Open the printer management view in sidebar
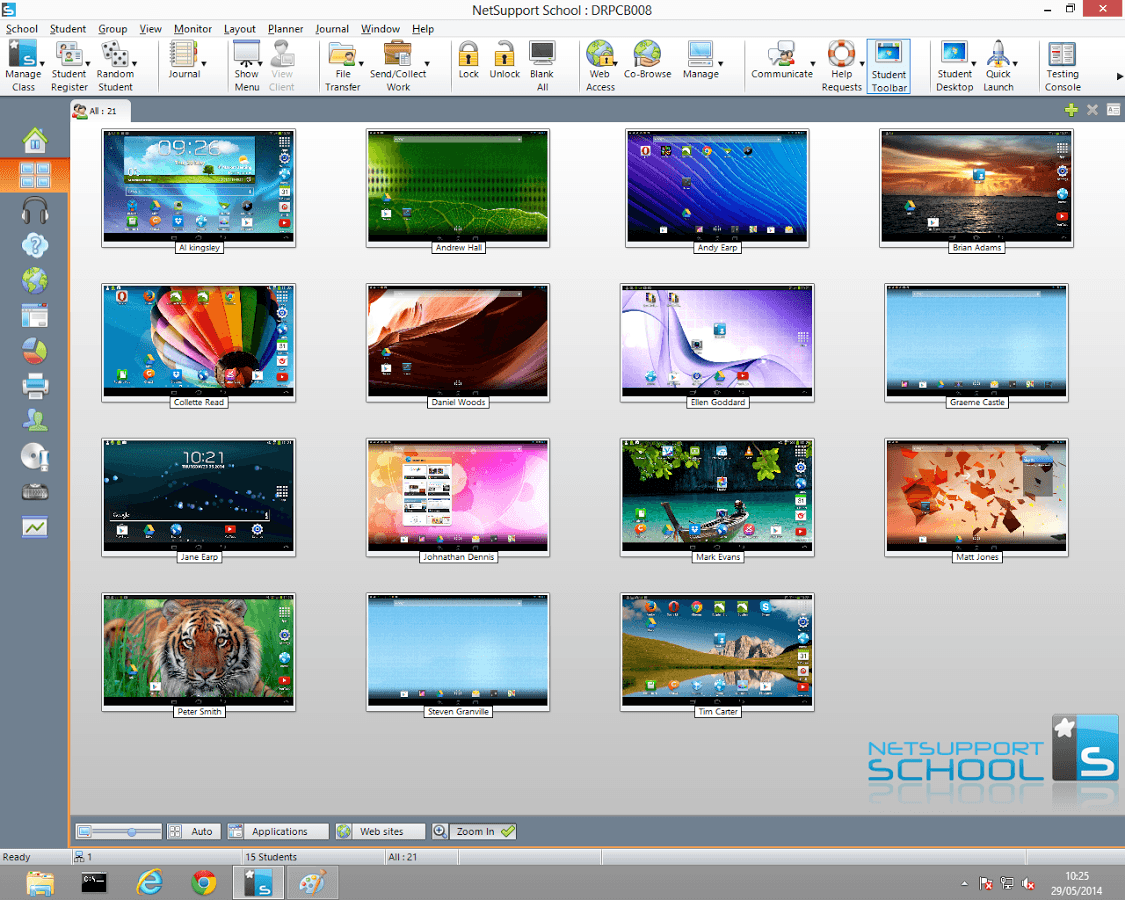 pyautogui.click(x=35, y=383)
